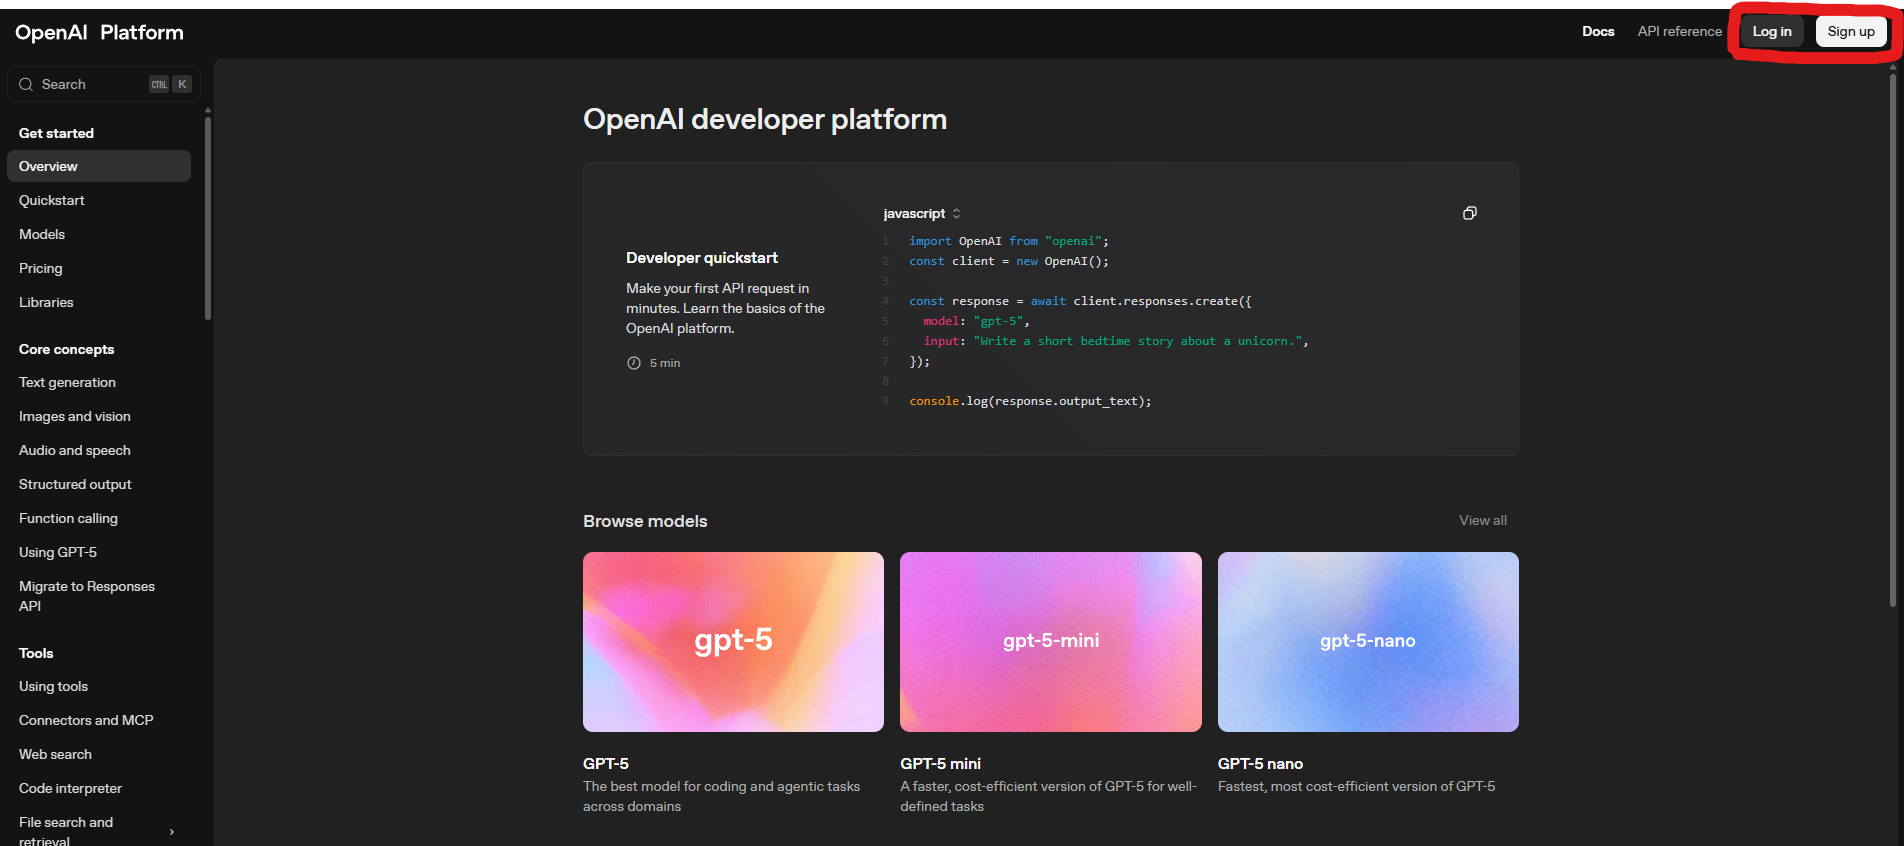Click the Sign up button
This screenshot has height=846, width=1904.
(x=1851, y=32)
